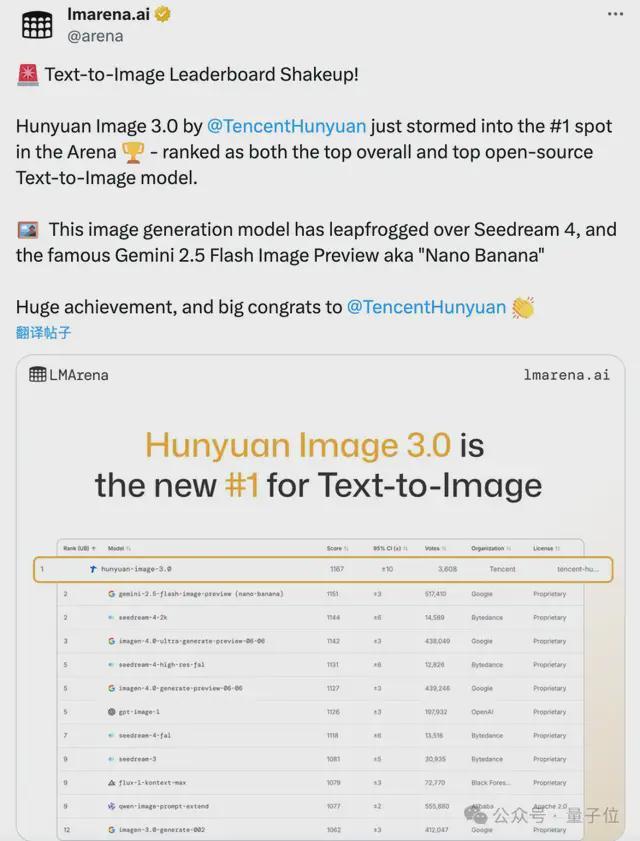
Task: Sort by the Organization column header
Action: 491,548
